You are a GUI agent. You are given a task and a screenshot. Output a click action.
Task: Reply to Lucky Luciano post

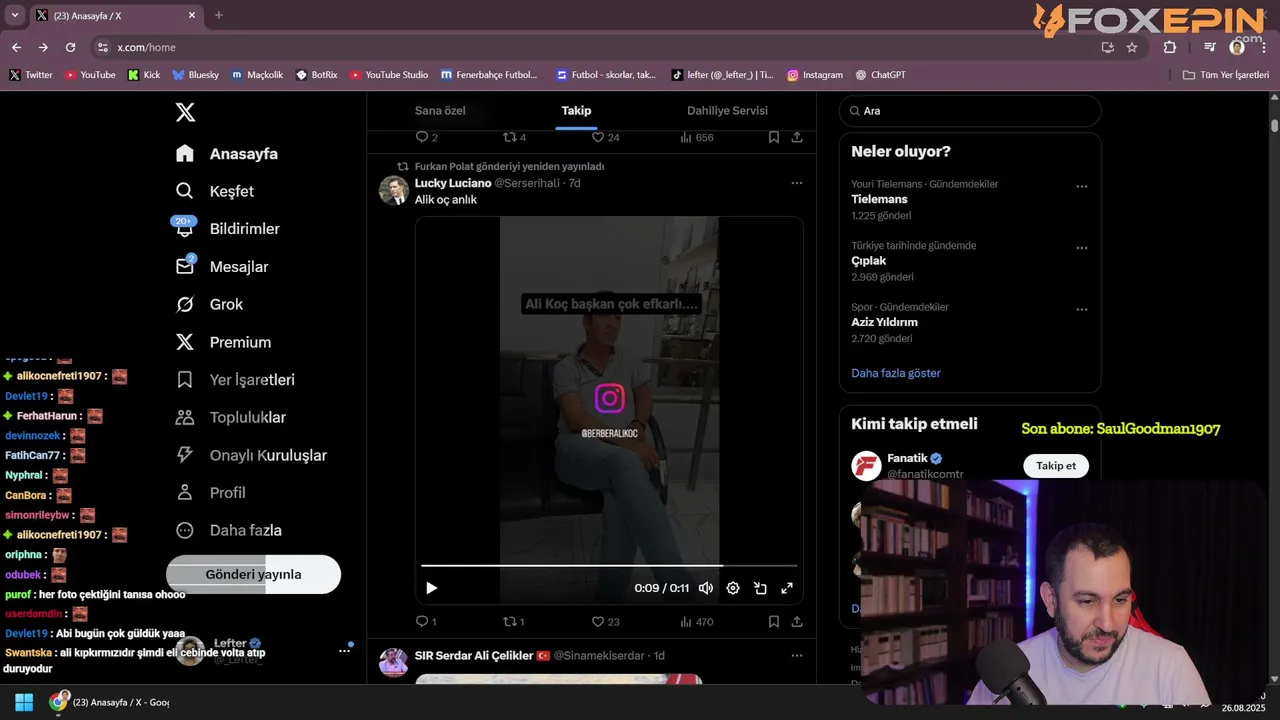pos(426,621)
